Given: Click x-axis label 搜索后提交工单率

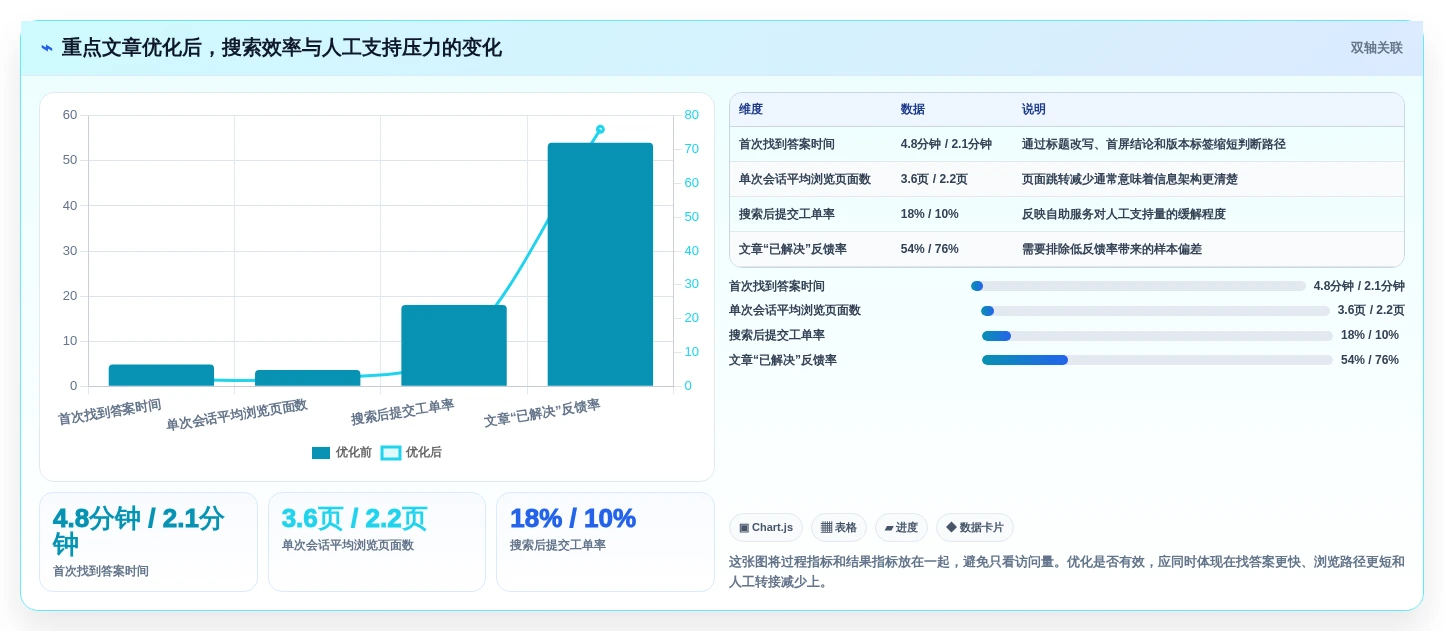Looking at the screenshot, I should pyautogui.click(x=402, y=412).
